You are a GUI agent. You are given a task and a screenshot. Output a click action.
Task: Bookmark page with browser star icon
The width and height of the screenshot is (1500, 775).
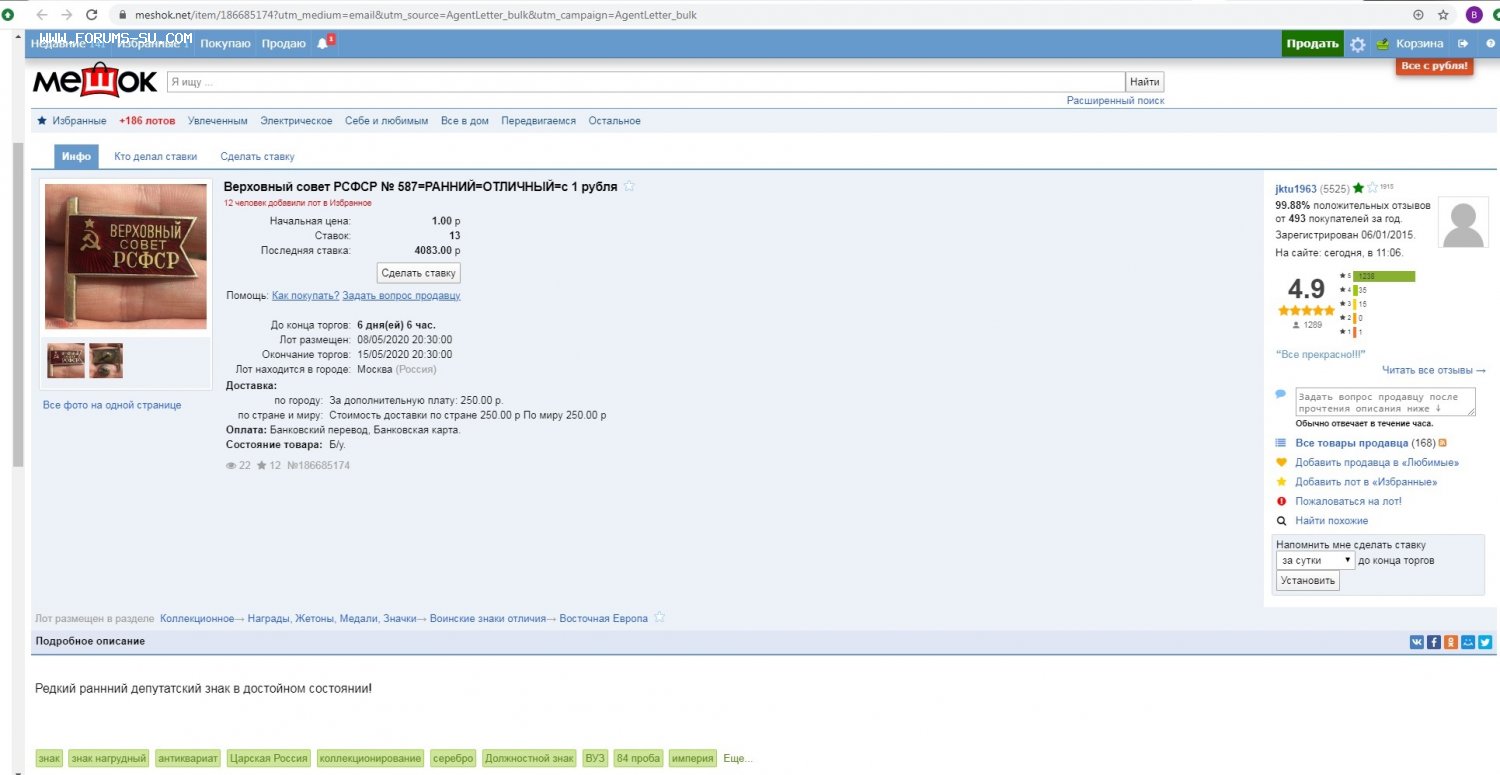coord(1443,15)
